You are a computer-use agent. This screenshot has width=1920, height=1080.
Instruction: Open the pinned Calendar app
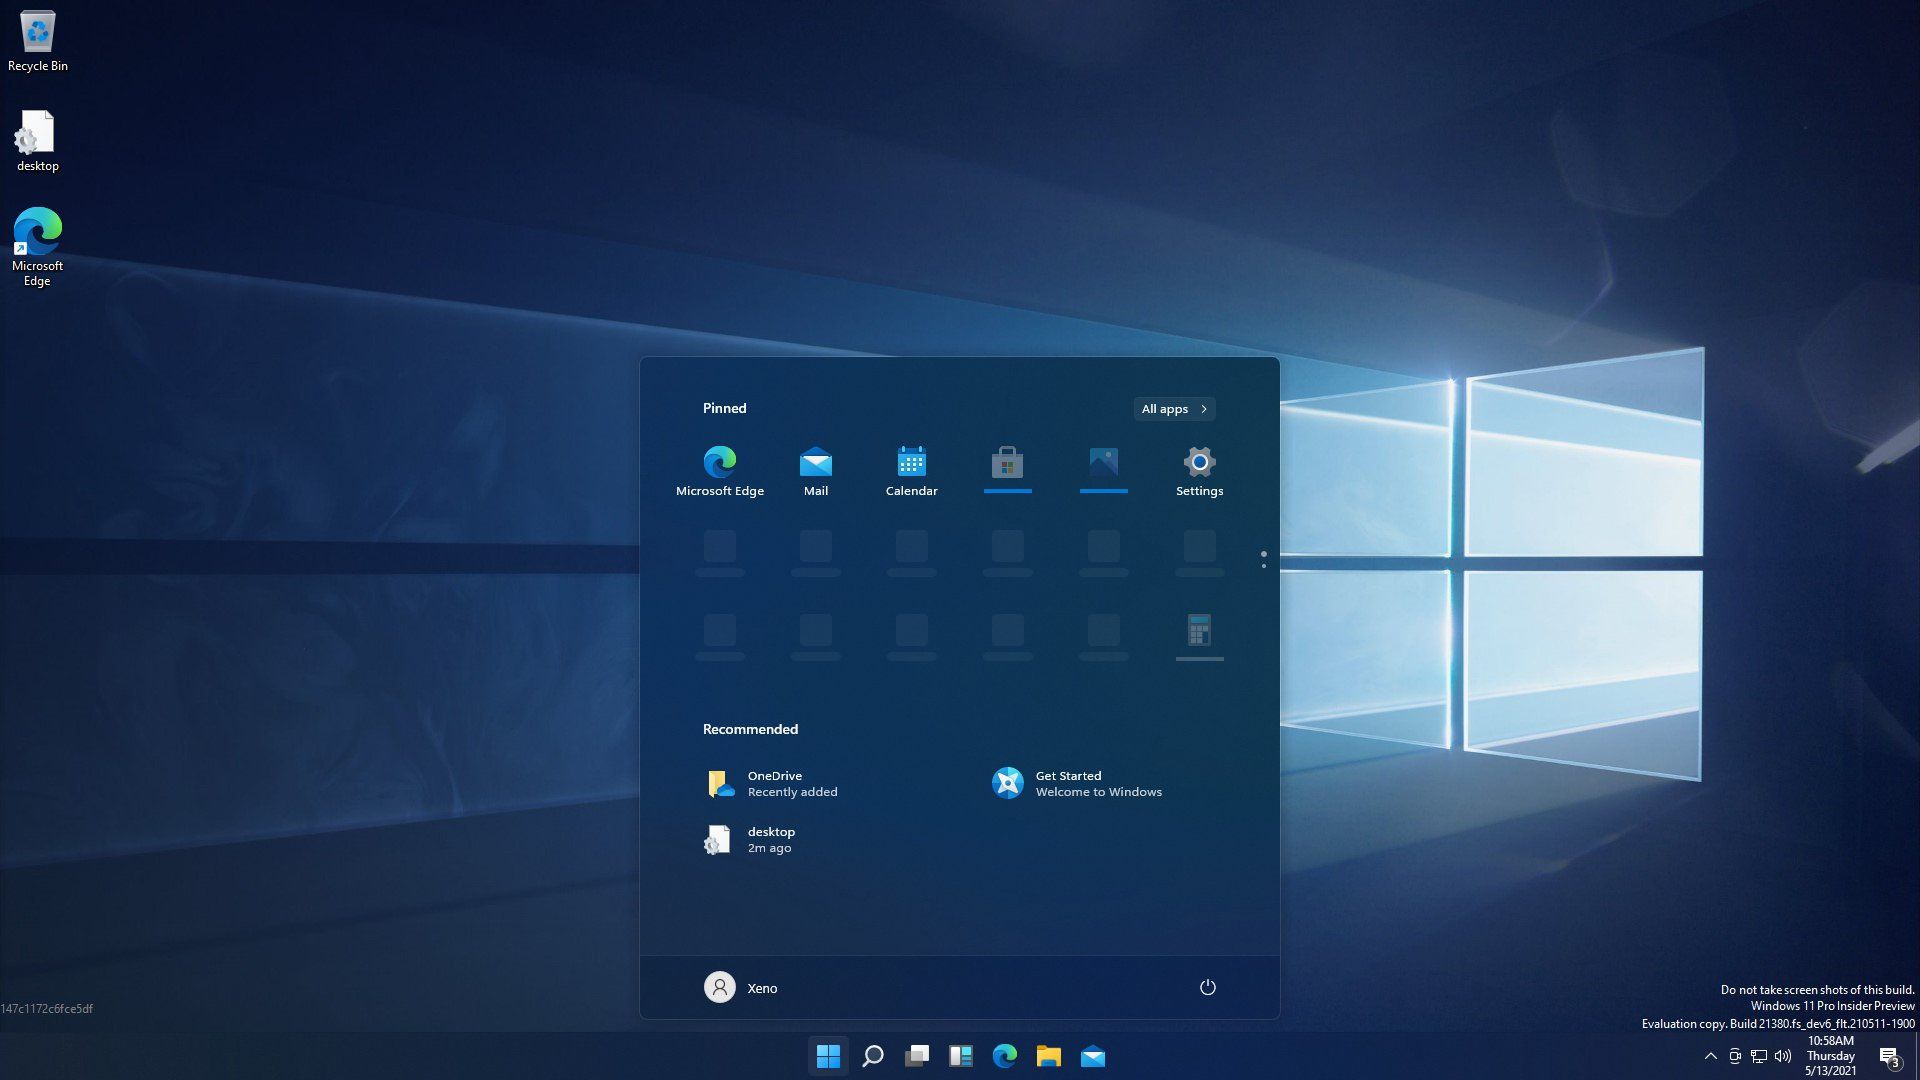912,471
